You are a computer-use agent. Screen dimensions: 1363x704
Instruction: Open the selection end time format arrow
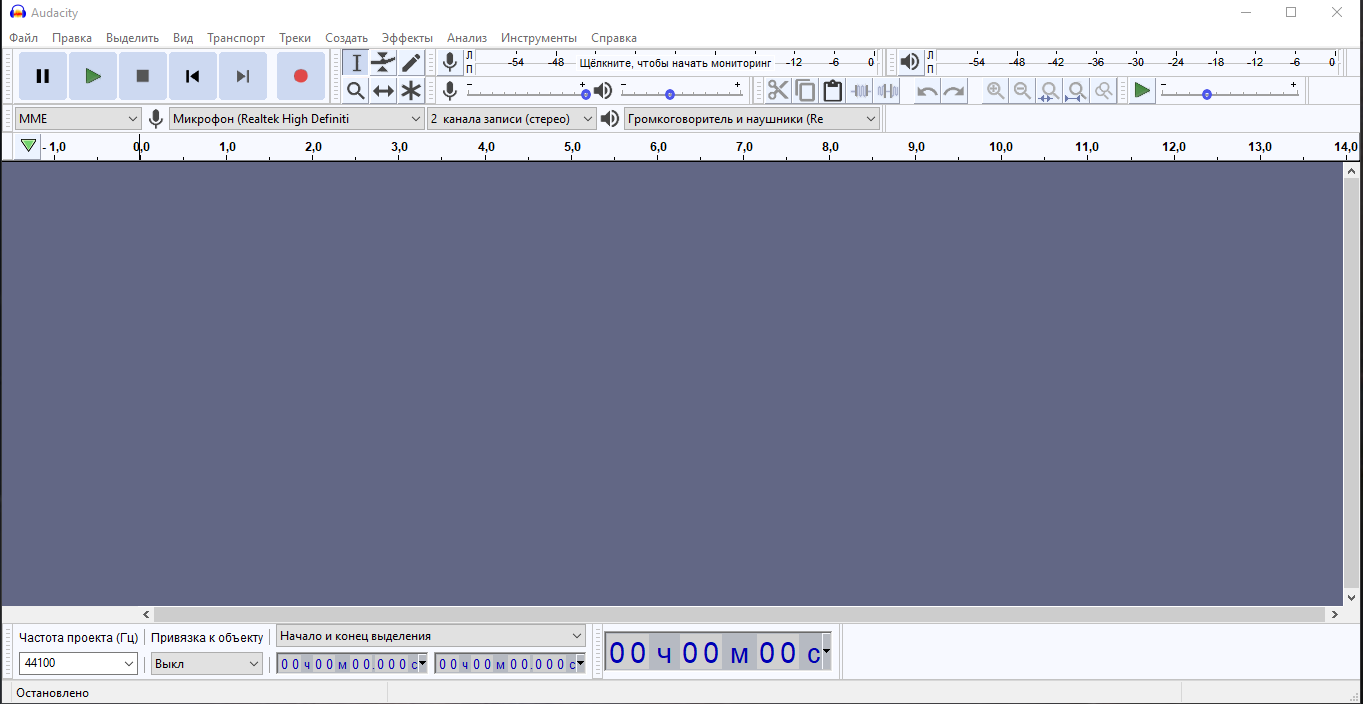(x=581, y=663)
